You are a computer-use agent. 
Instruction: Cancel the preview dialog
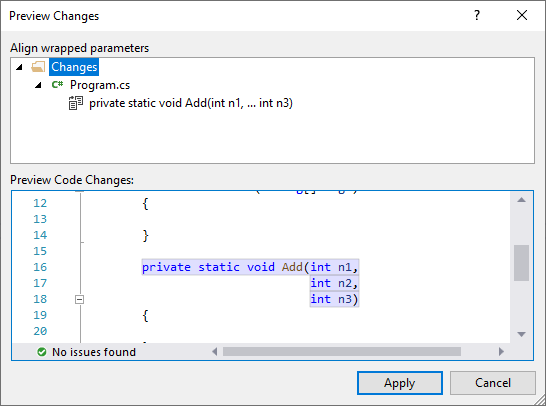pos(492,383)
